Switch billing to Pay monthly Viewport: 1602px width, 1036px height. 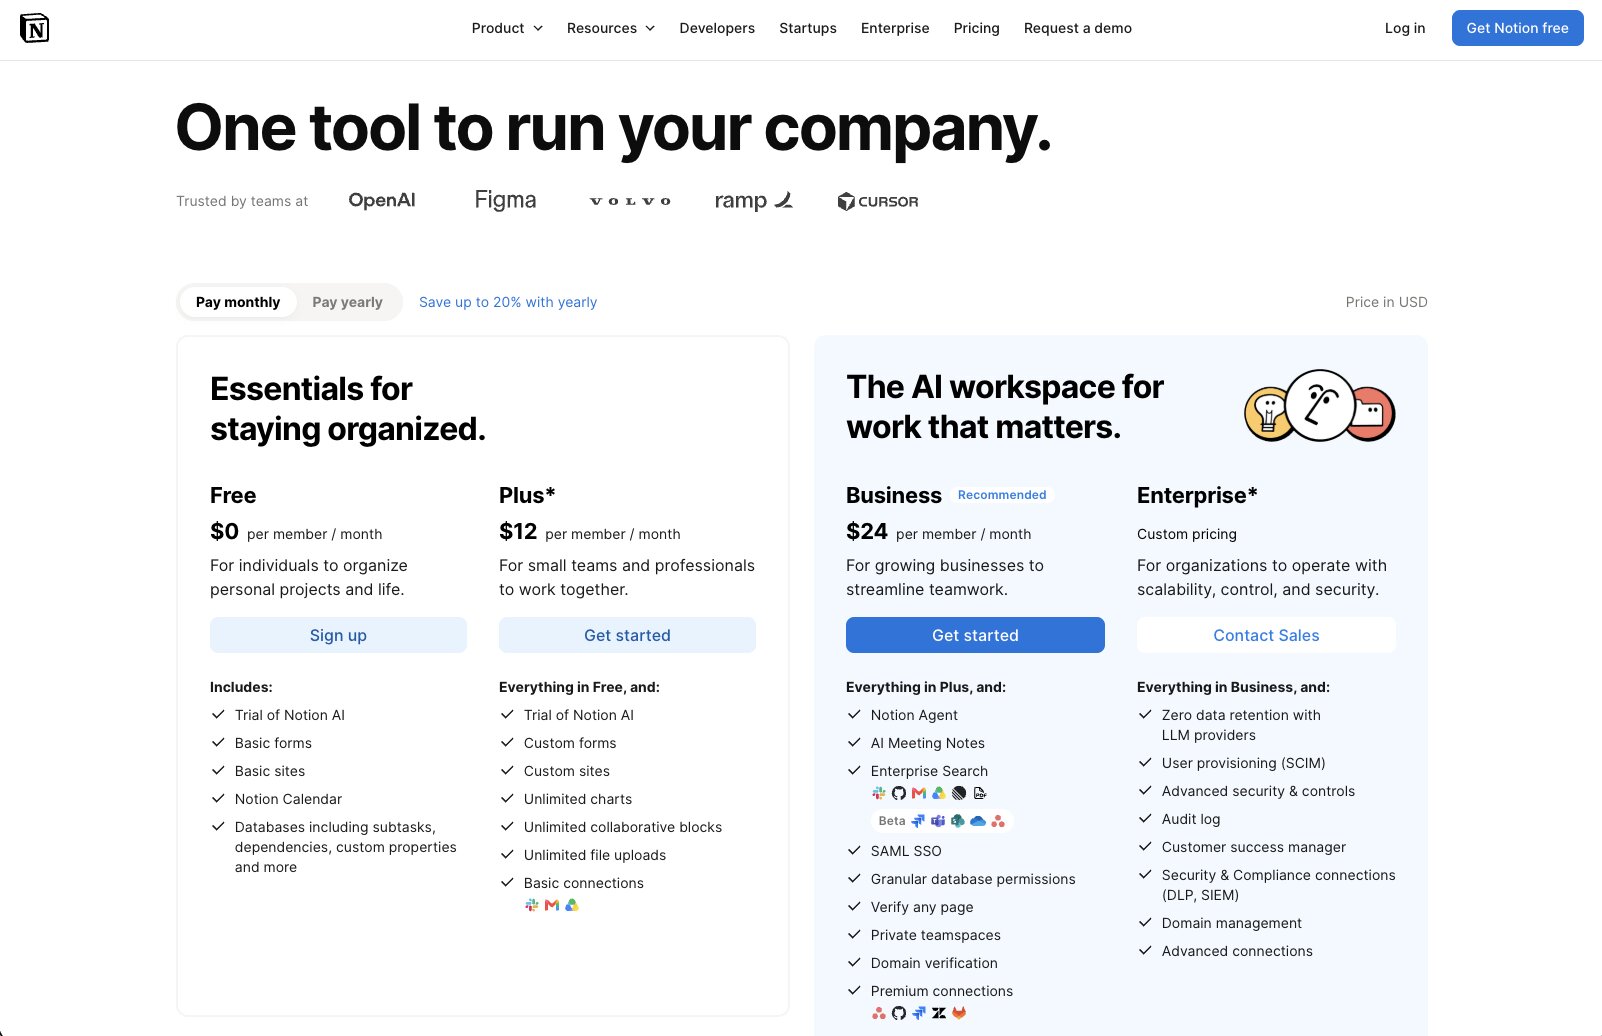click(x=238, y=302)
